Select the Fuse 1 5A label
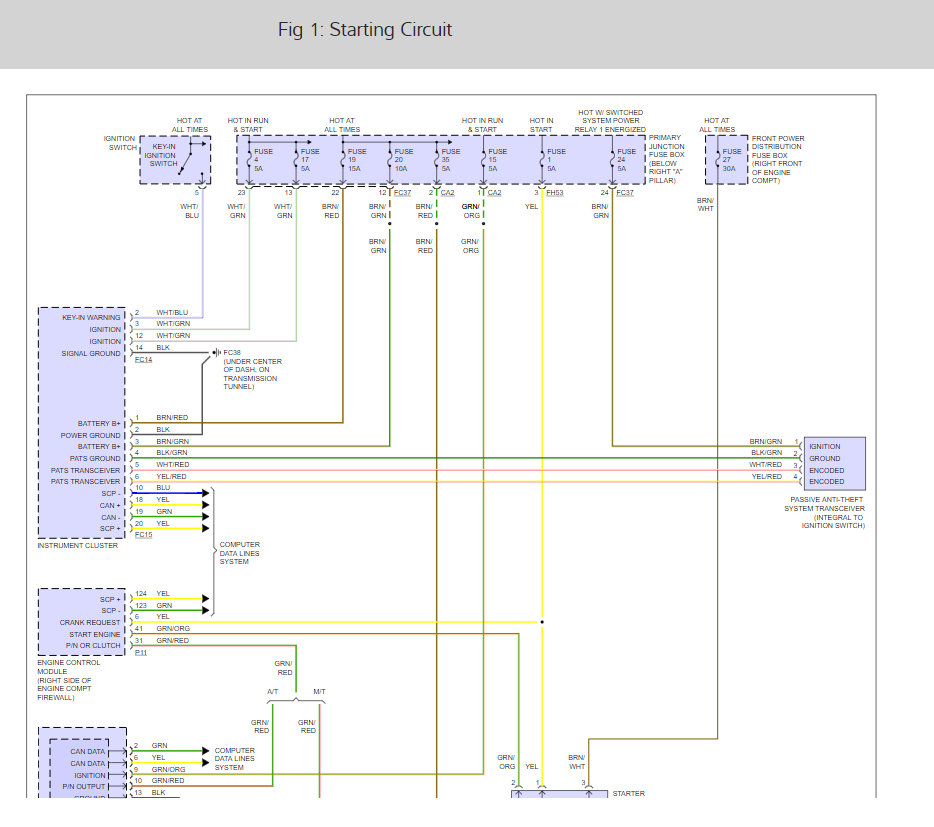This screenshot has width=934, height=827. click(x=556, y=160)
